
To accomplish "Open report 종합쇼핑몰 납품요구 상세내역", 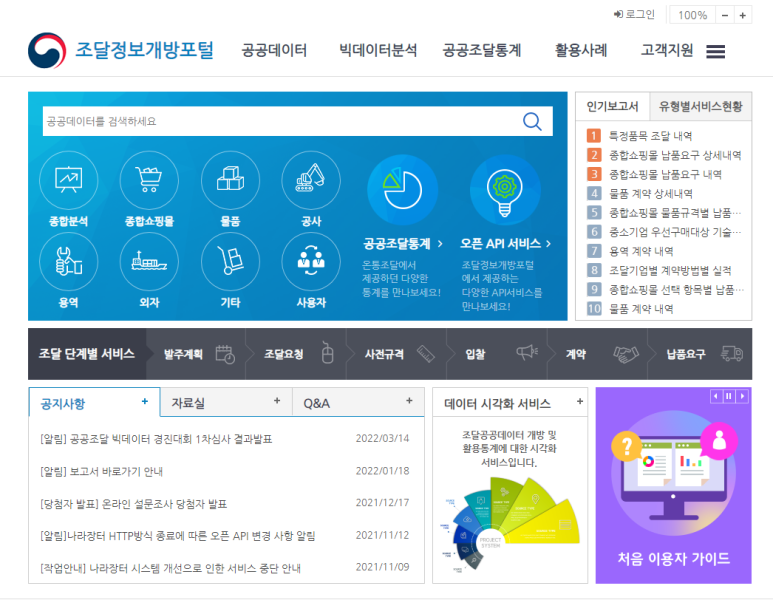I will [x=675, y=155].
